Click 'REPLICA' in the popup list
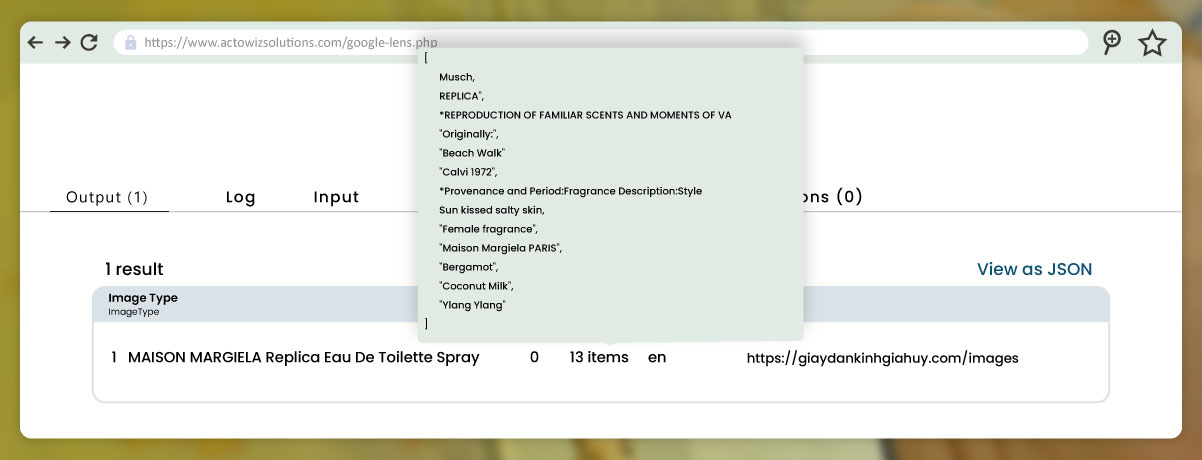 [x=462, y=96]
